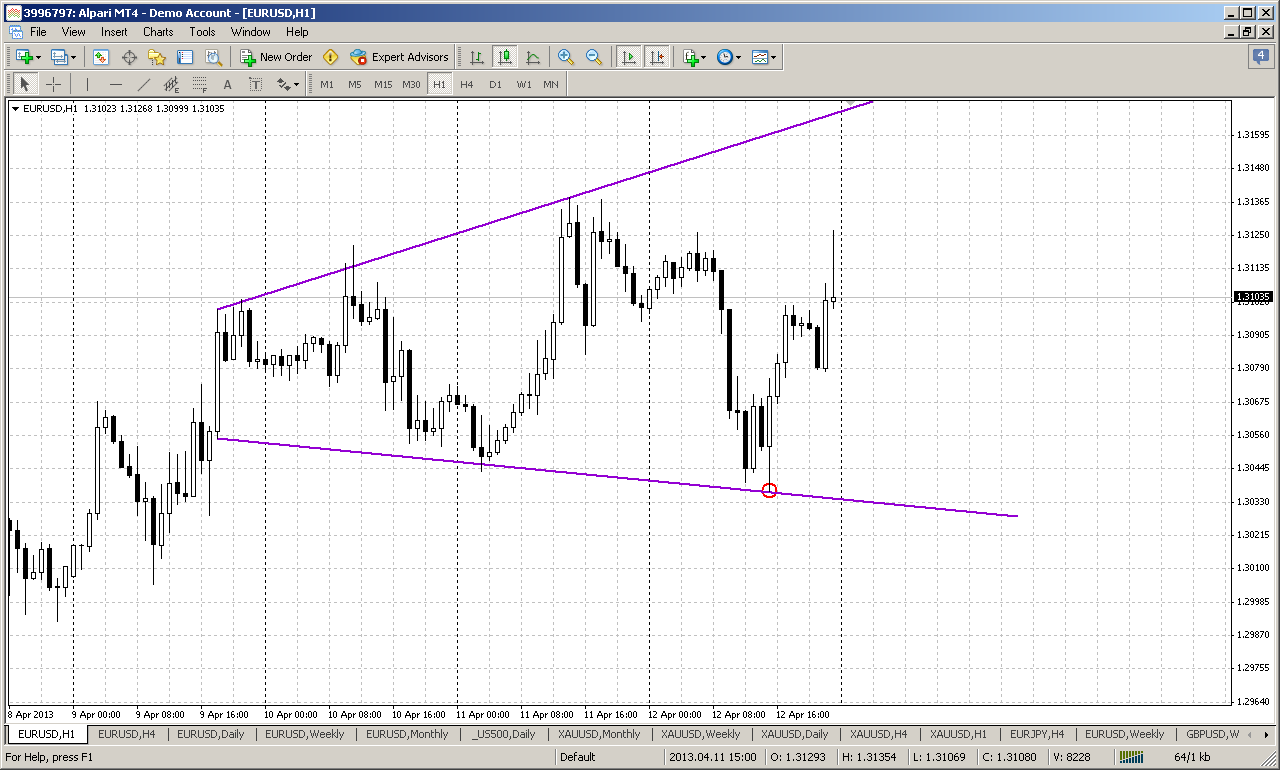Click the 64/1 kb traffic indicator
1280x770 pixels.
pos(1194,757)
